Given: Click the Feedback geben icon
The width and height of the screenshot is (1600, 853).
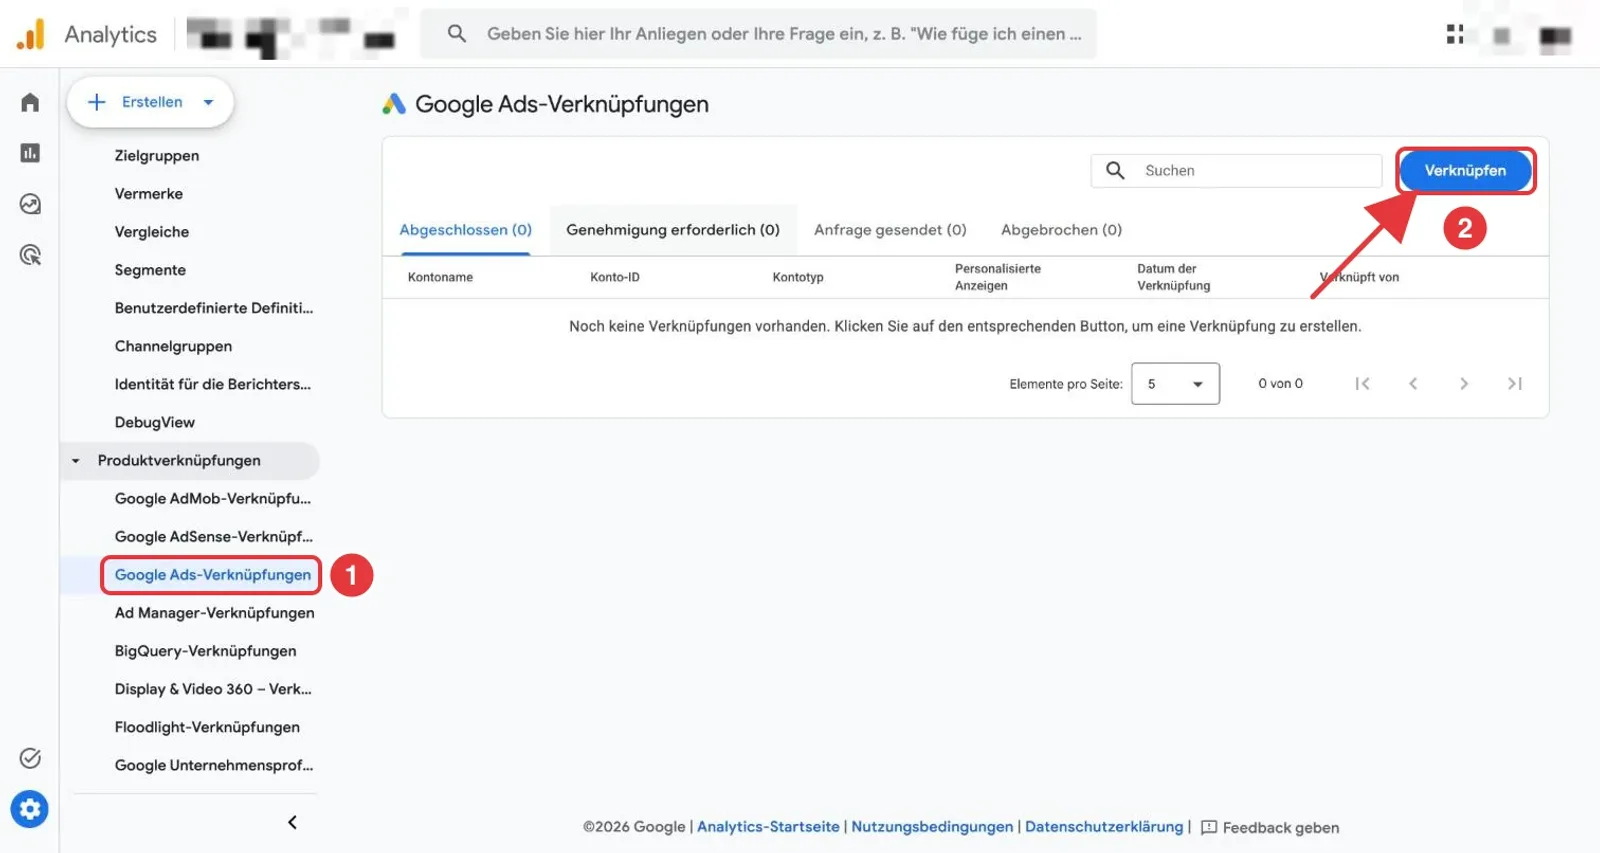Looking at the screenshot, I should click(x=1209, y=828).
